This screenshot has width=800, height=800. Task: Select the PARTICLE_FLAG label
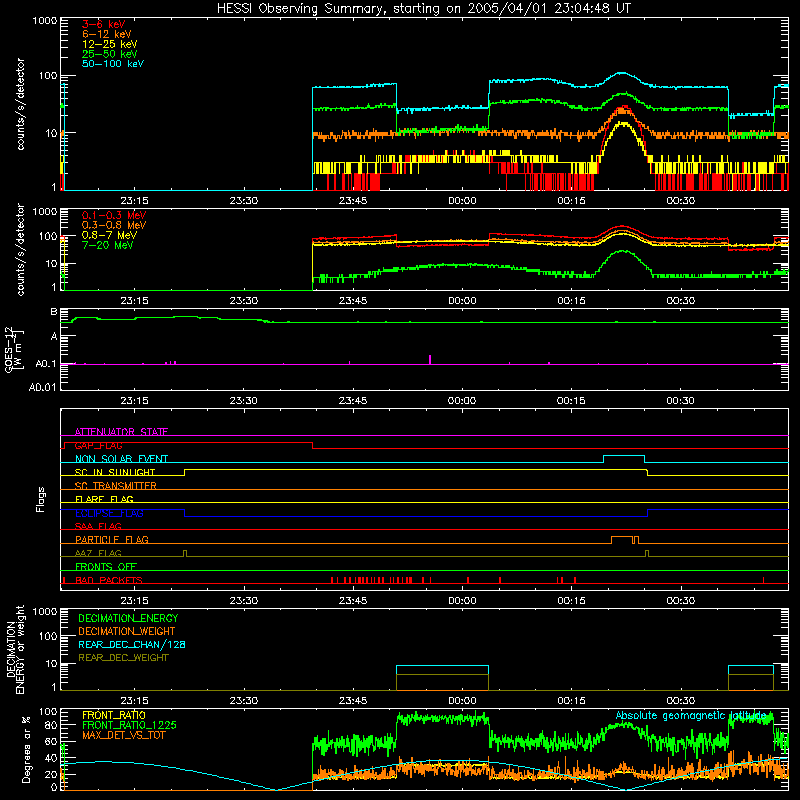[112, 539]
